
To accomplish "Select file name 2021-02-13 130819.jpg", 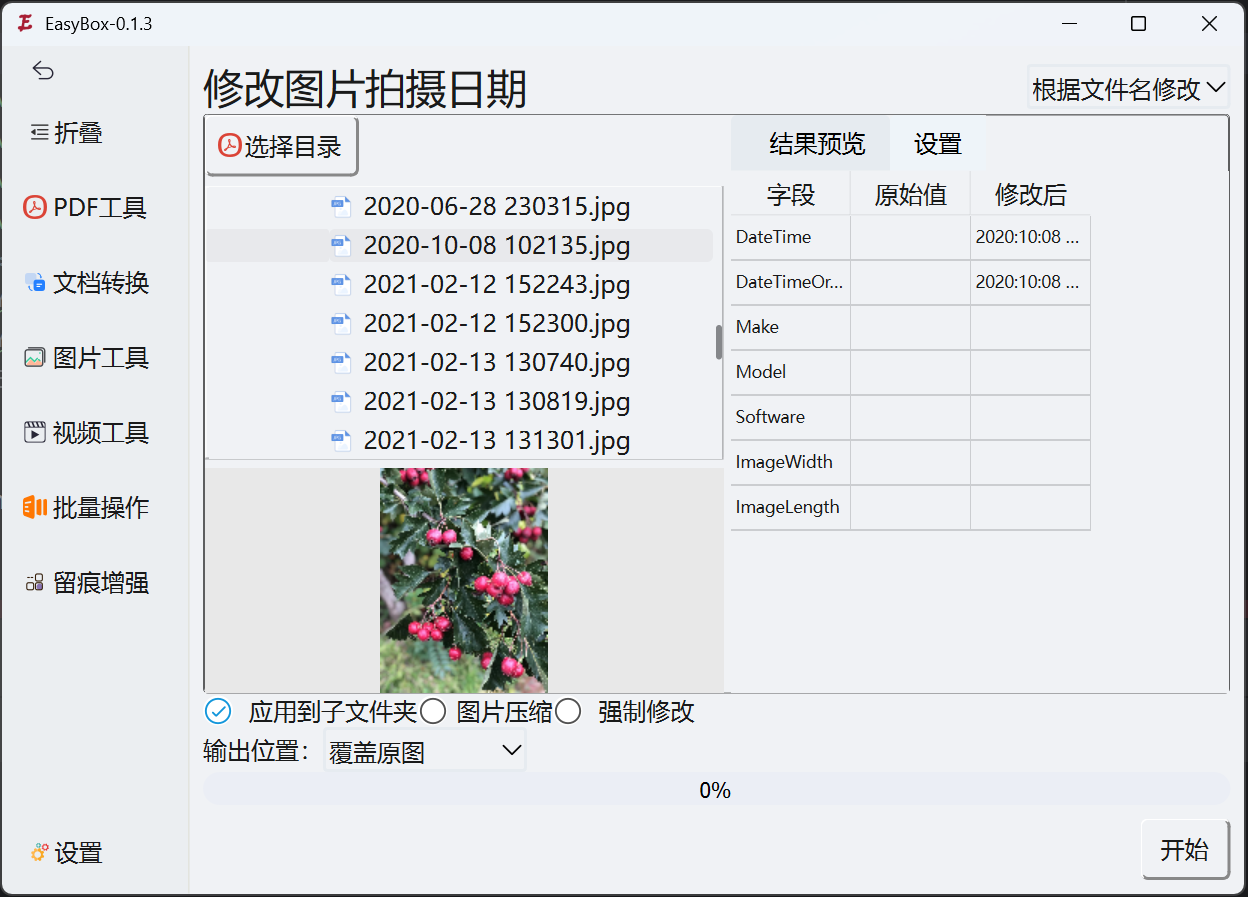I will coord(497,401).
